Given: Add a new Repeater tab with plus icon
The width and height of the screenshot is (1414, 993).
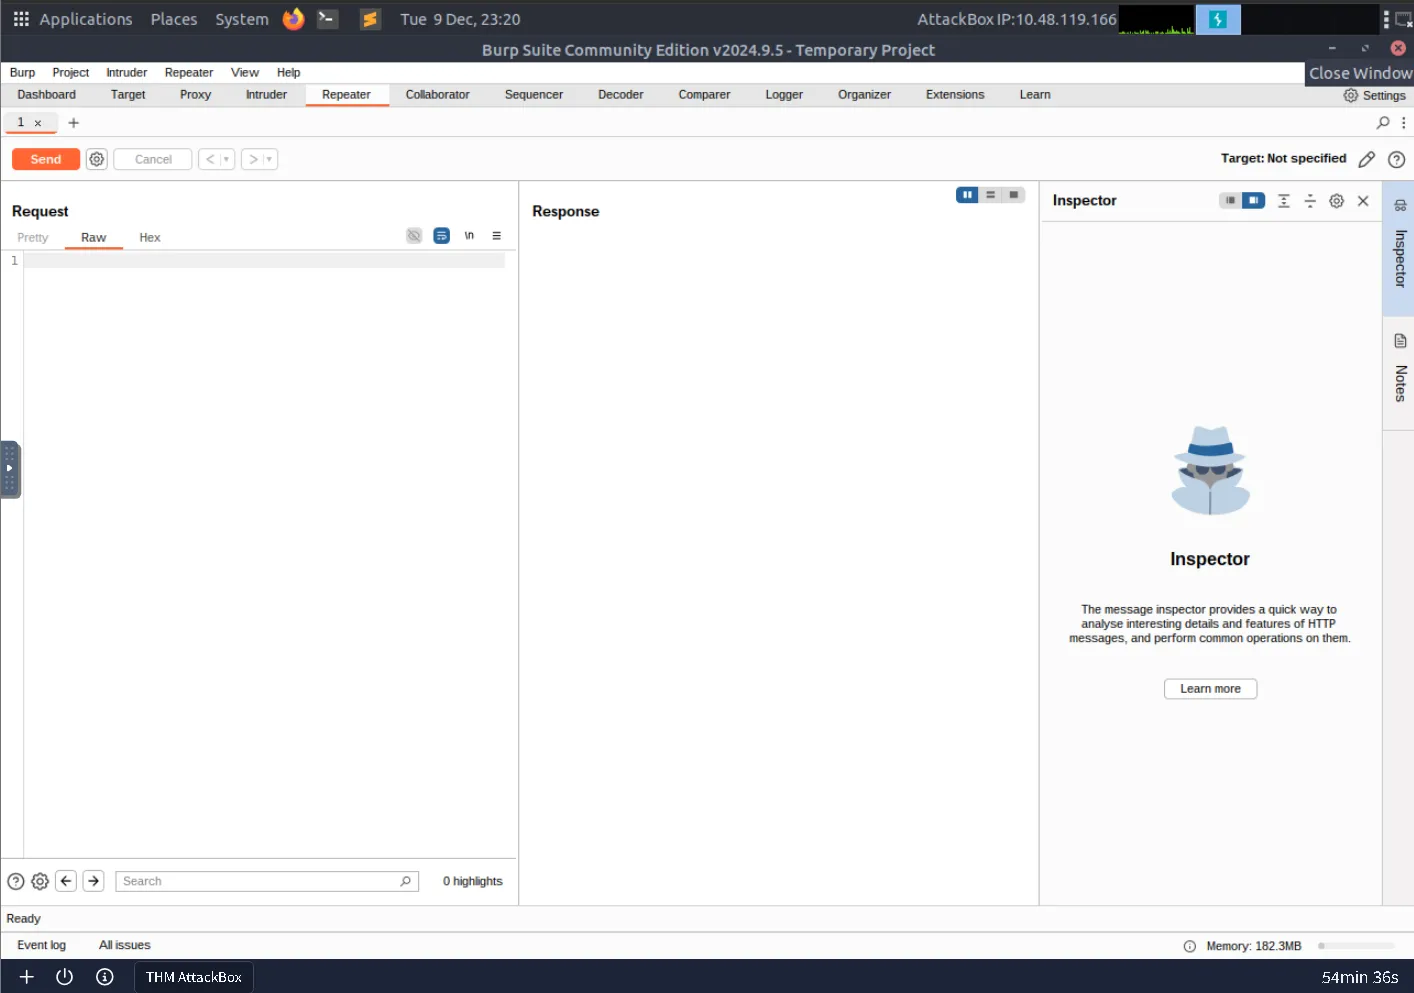Looking at the screenshot, I should 73,123.
